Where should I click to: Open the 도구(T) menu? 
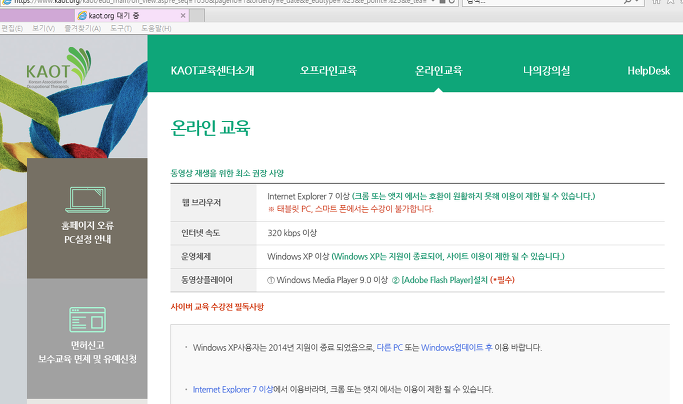pos(121,28)
